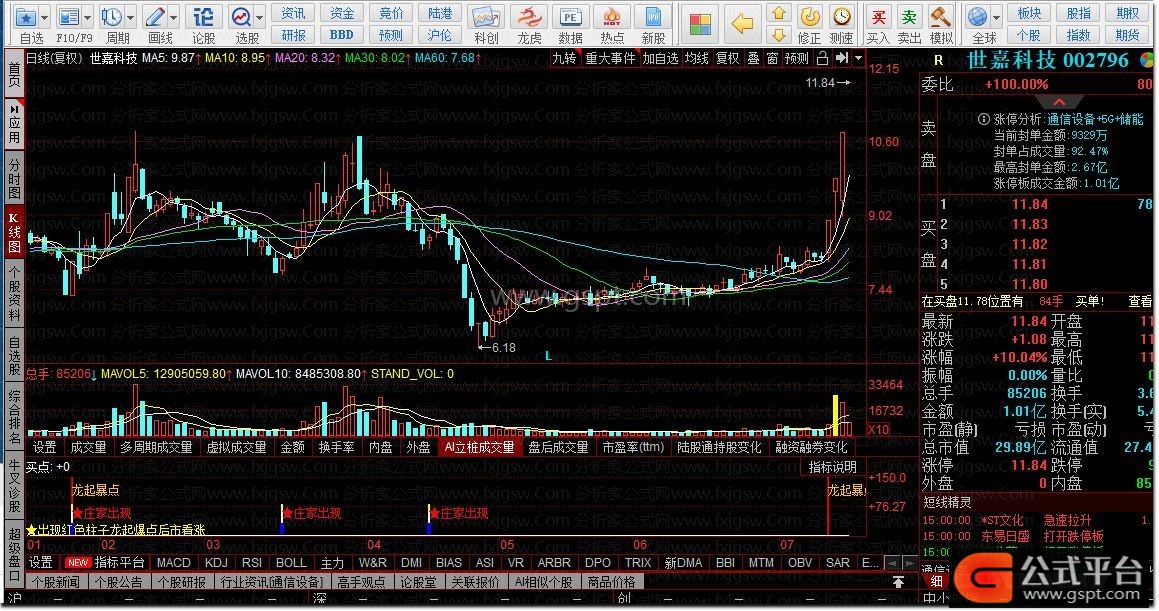Open the 自选 favorites star icon
Viewport: 1159px width, 611px height.
(26, 16)
